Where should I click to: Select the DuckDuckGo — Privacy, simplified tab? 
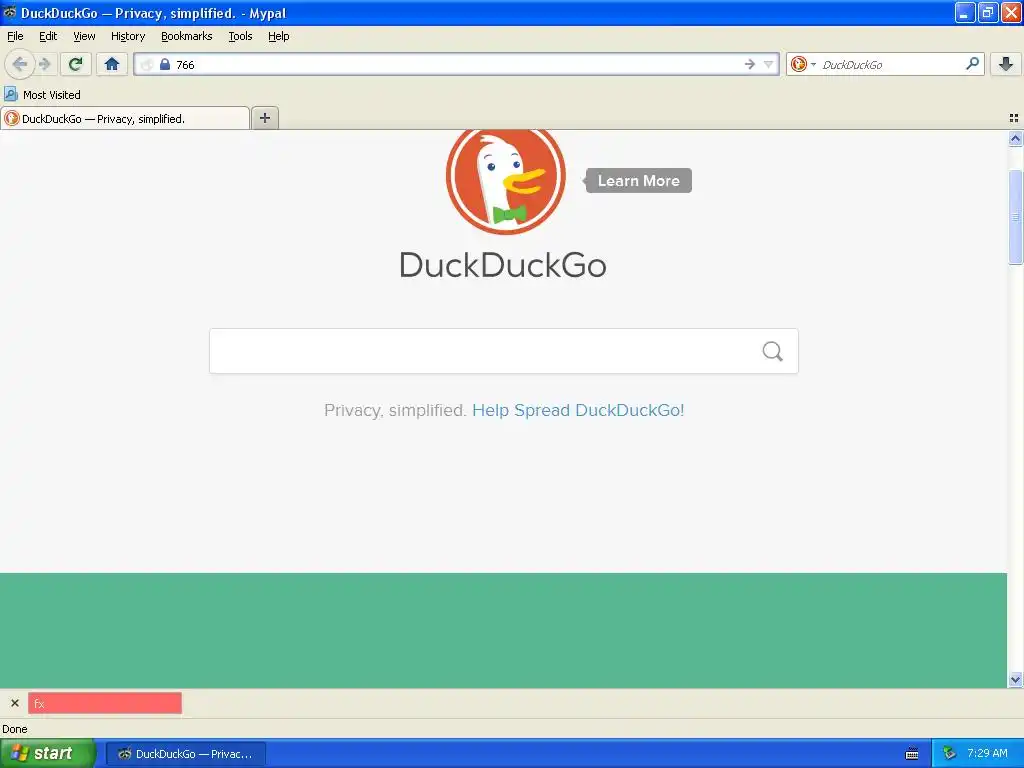point(125,118)
